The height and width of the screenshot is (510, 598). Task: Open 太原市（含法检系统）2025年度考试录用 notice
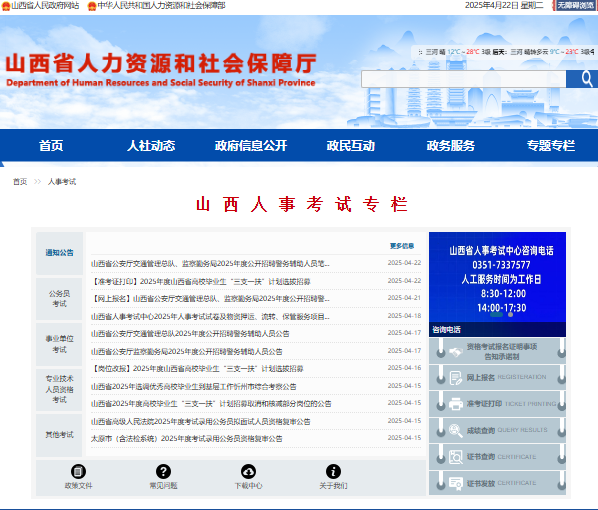(186, 439)
